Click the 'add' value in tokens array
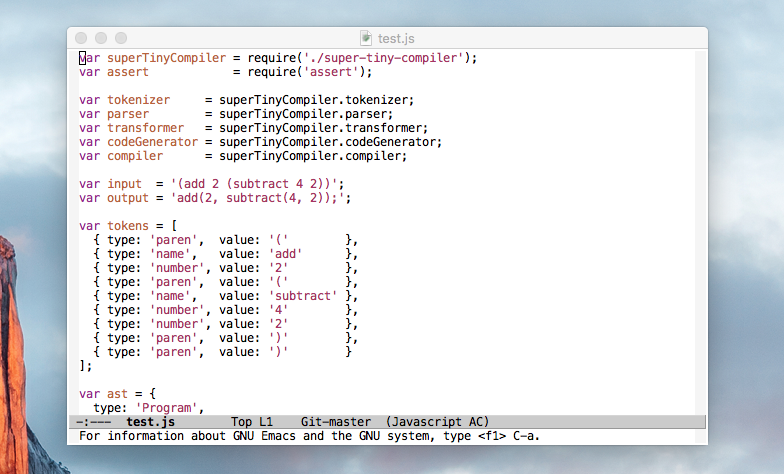The height and width of the screenshot is (474, 784). click(x=286, y=254)
